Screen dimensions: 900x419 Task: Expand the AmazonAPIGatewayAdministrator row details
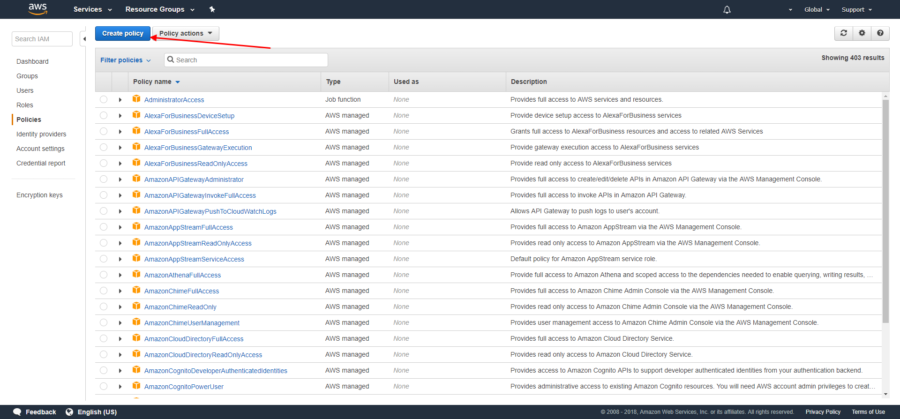pos(120,179)
